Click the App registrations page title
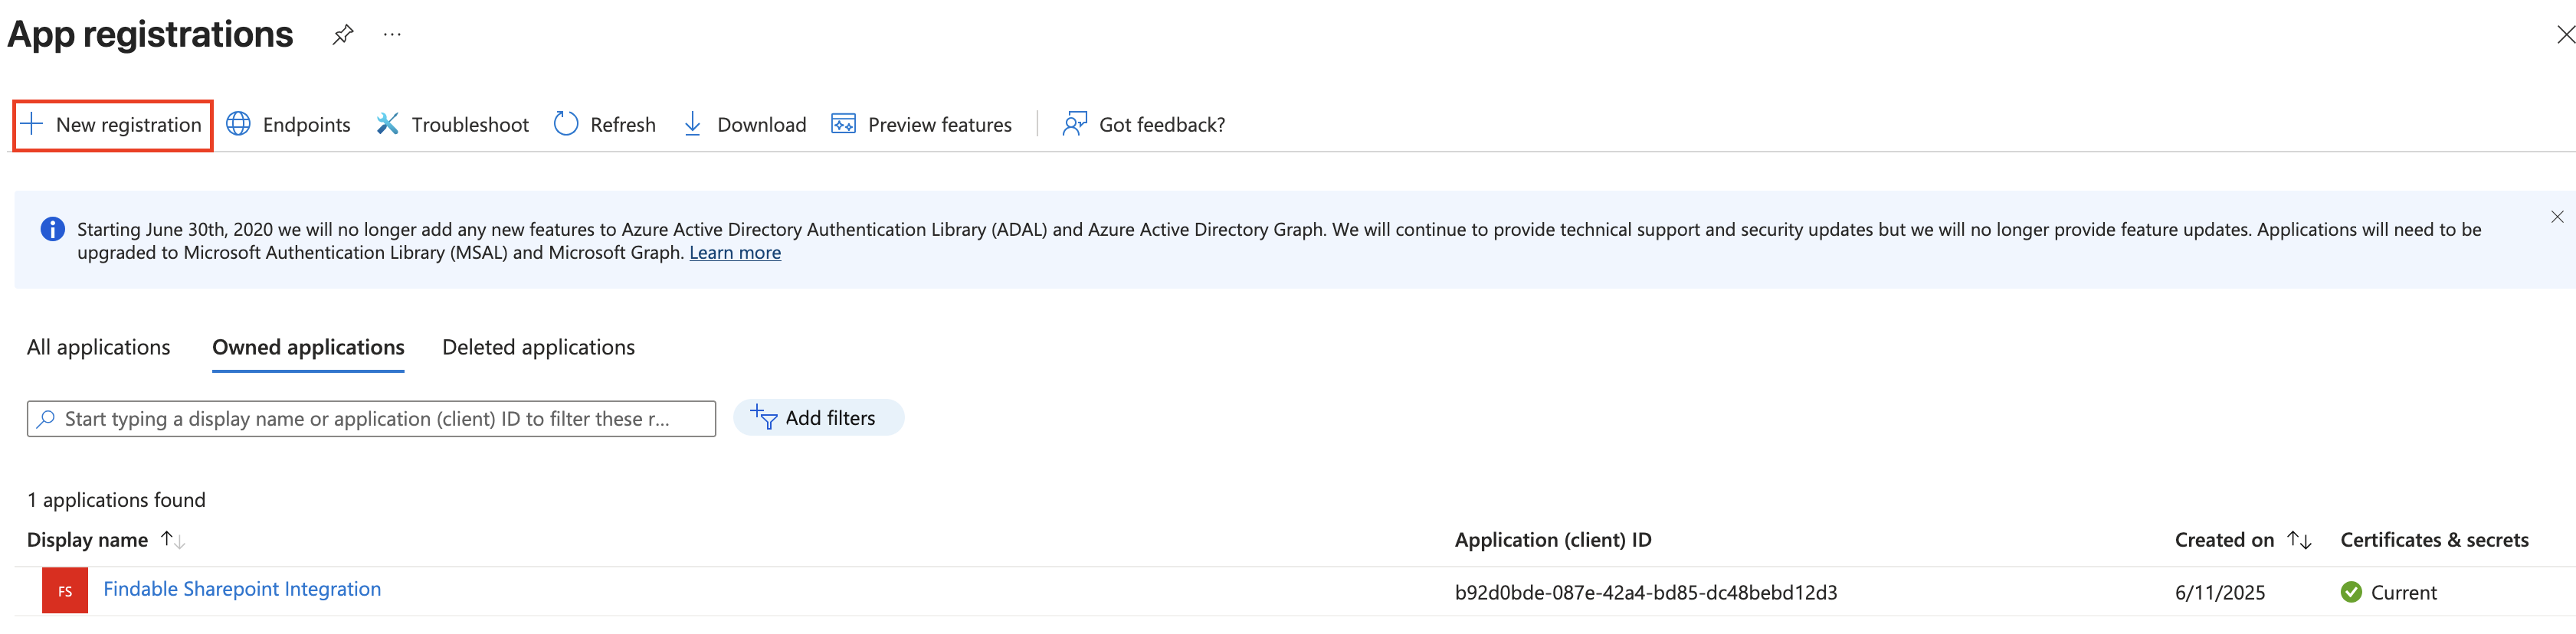2576x634 pixels. (x=150, y=34)
